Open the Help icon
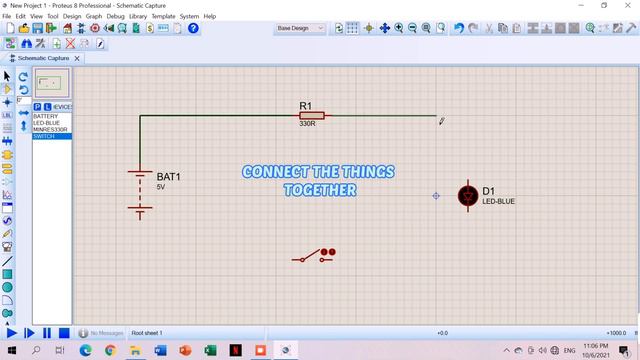Viewport: 640px width, 360px height. coord(193,28)
